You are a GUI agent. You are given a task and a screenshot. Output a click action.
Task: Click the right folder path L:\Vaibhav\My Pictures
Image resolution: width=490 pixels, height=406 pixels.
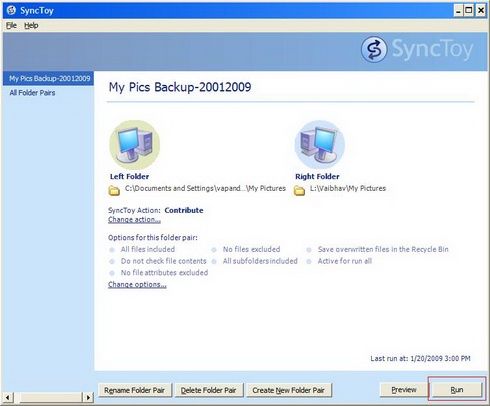click(348, 188)
